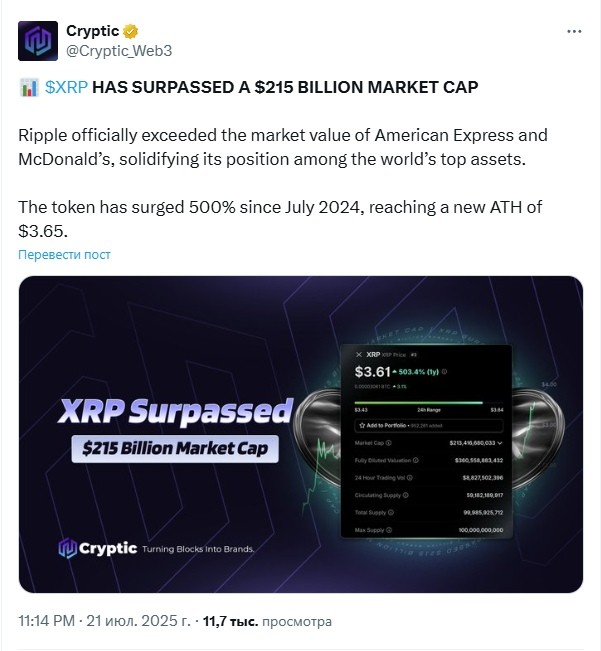Viewport: 601px width, 651px height.
Task: Click the 24h Range price bar
Action: pyautogui.click(x=429, y=403)
